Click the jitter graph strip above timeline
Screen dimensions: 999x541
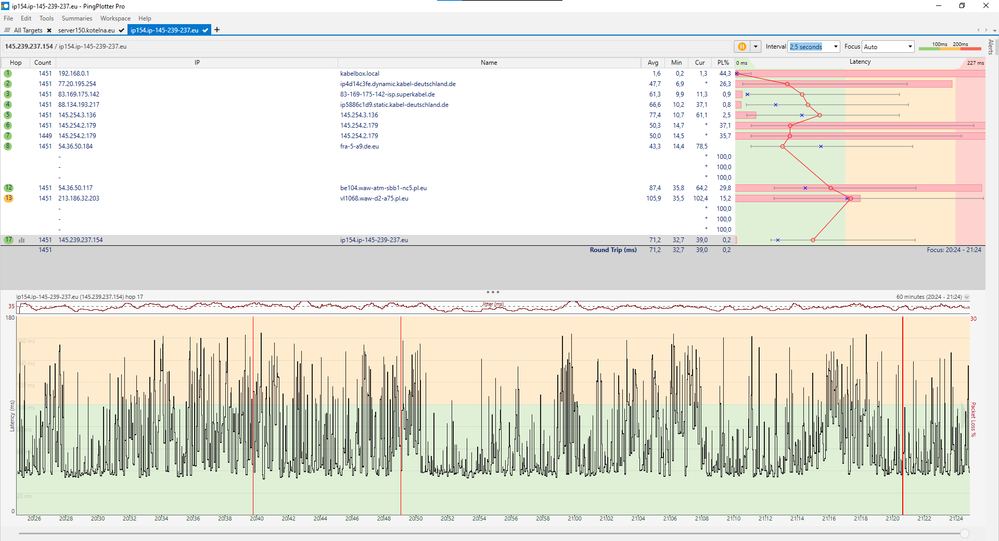(493, 307)
